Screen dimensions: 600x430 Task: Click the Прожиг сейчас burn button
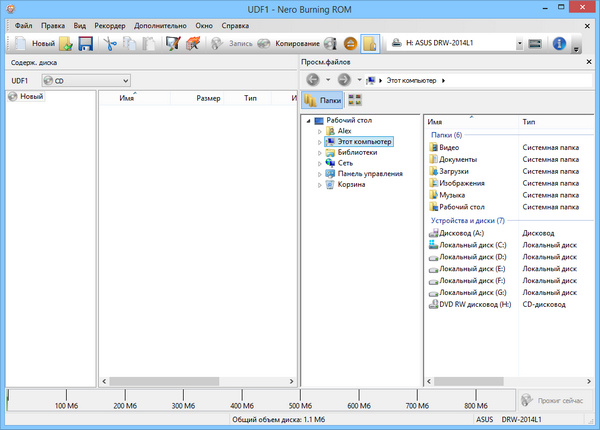554,398
